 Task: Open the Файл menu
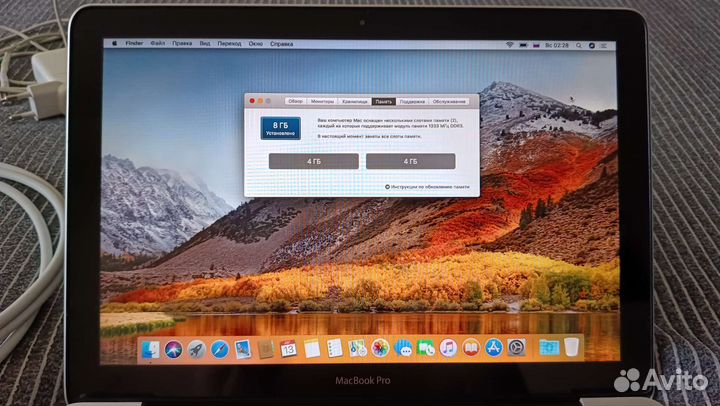coord(158,43)
